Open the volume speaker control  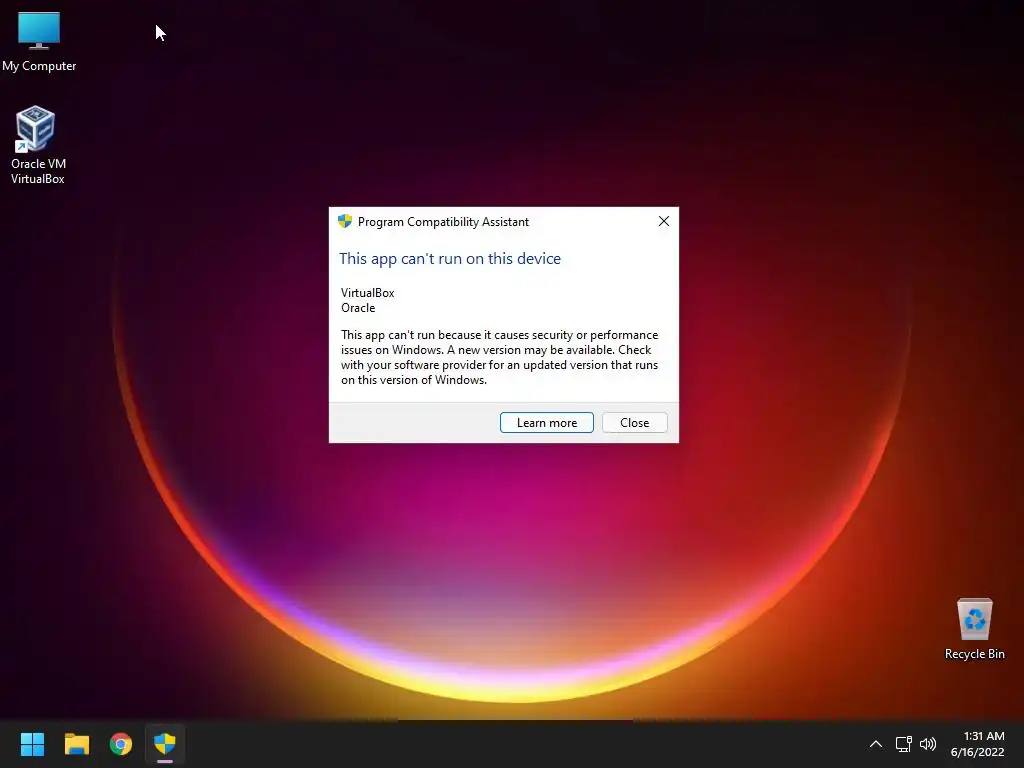[927, 744]
